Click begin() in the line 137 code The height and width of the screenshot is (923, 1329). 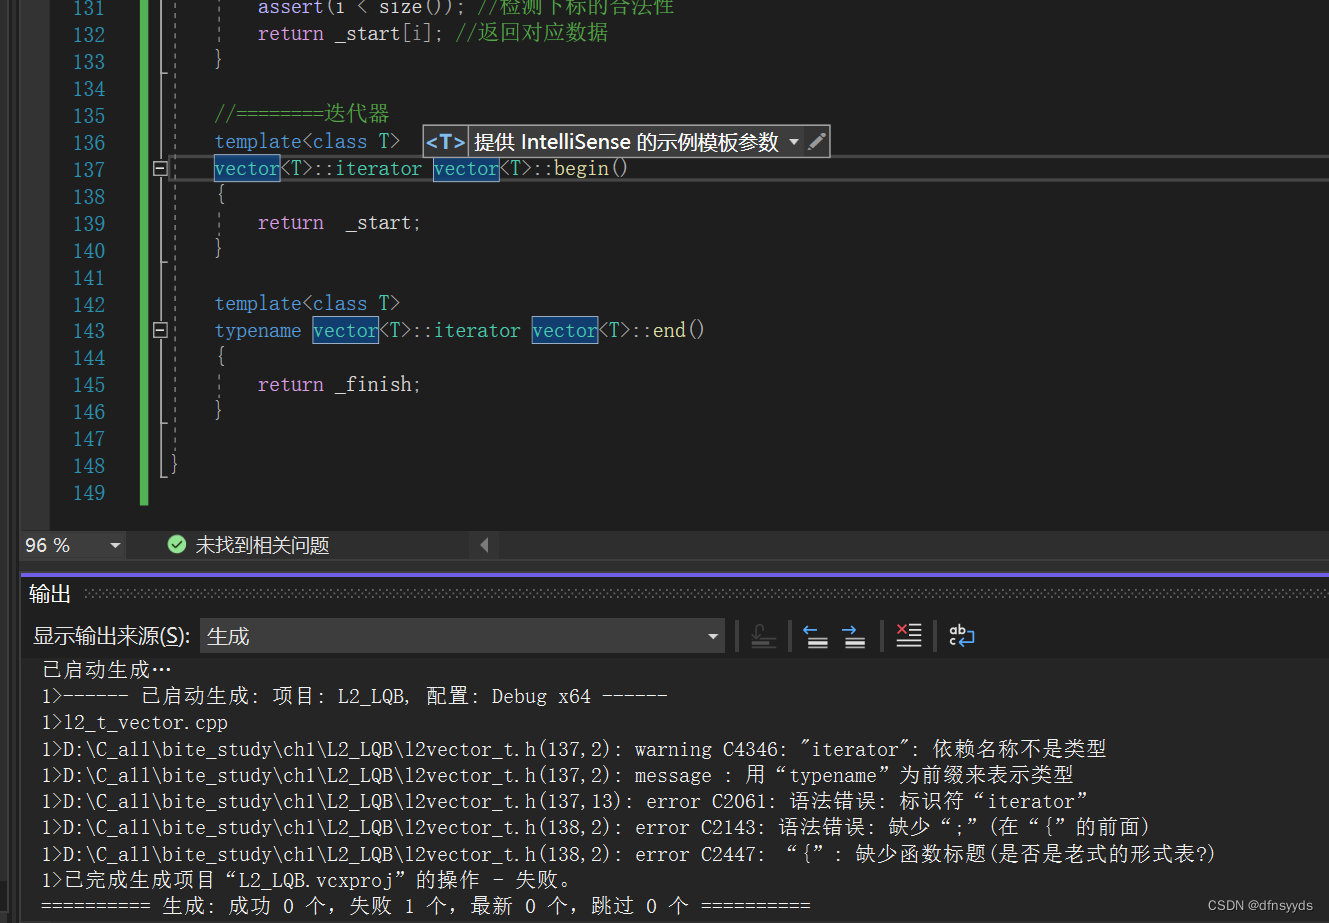tap(591, 169)
